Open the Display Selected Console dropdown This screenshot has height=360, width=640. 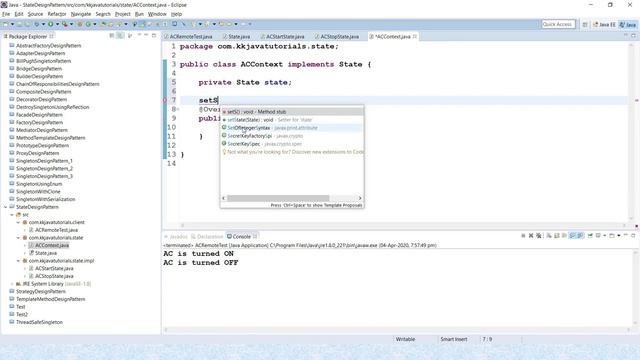[605, 236]
